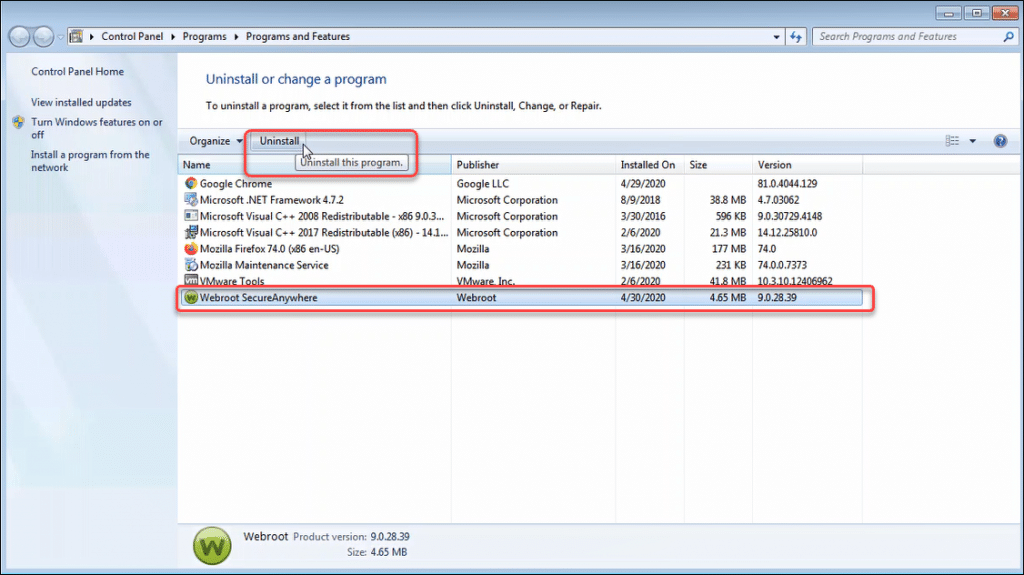The height and width of the screenshot is (575, 1024).
Task: Click the 4/30/2020 installed date cell
Action: tap(643, 297)
